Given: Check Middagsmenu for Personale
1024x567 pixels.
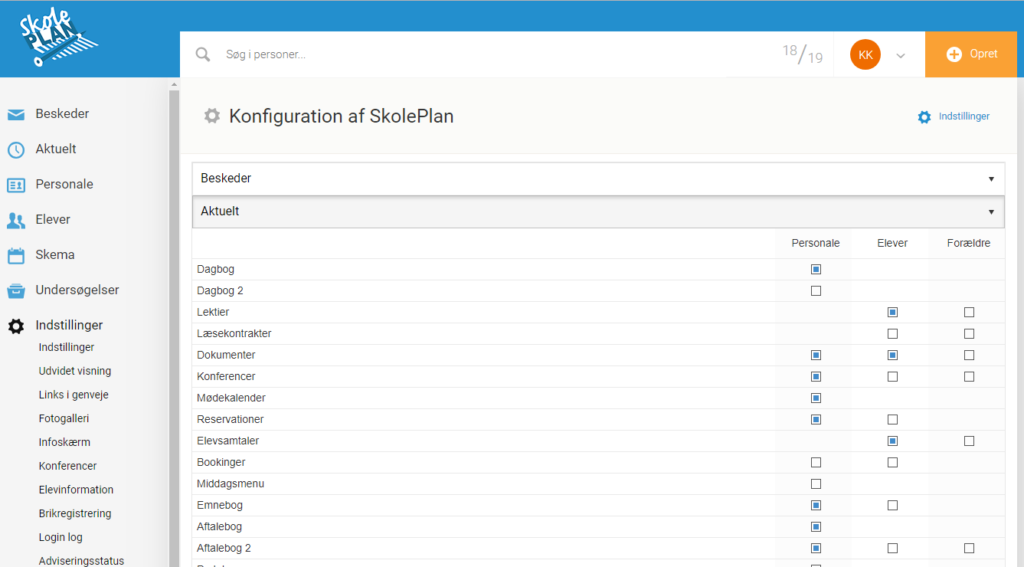Looking at the screenshot, I should (x=816, y=484).
